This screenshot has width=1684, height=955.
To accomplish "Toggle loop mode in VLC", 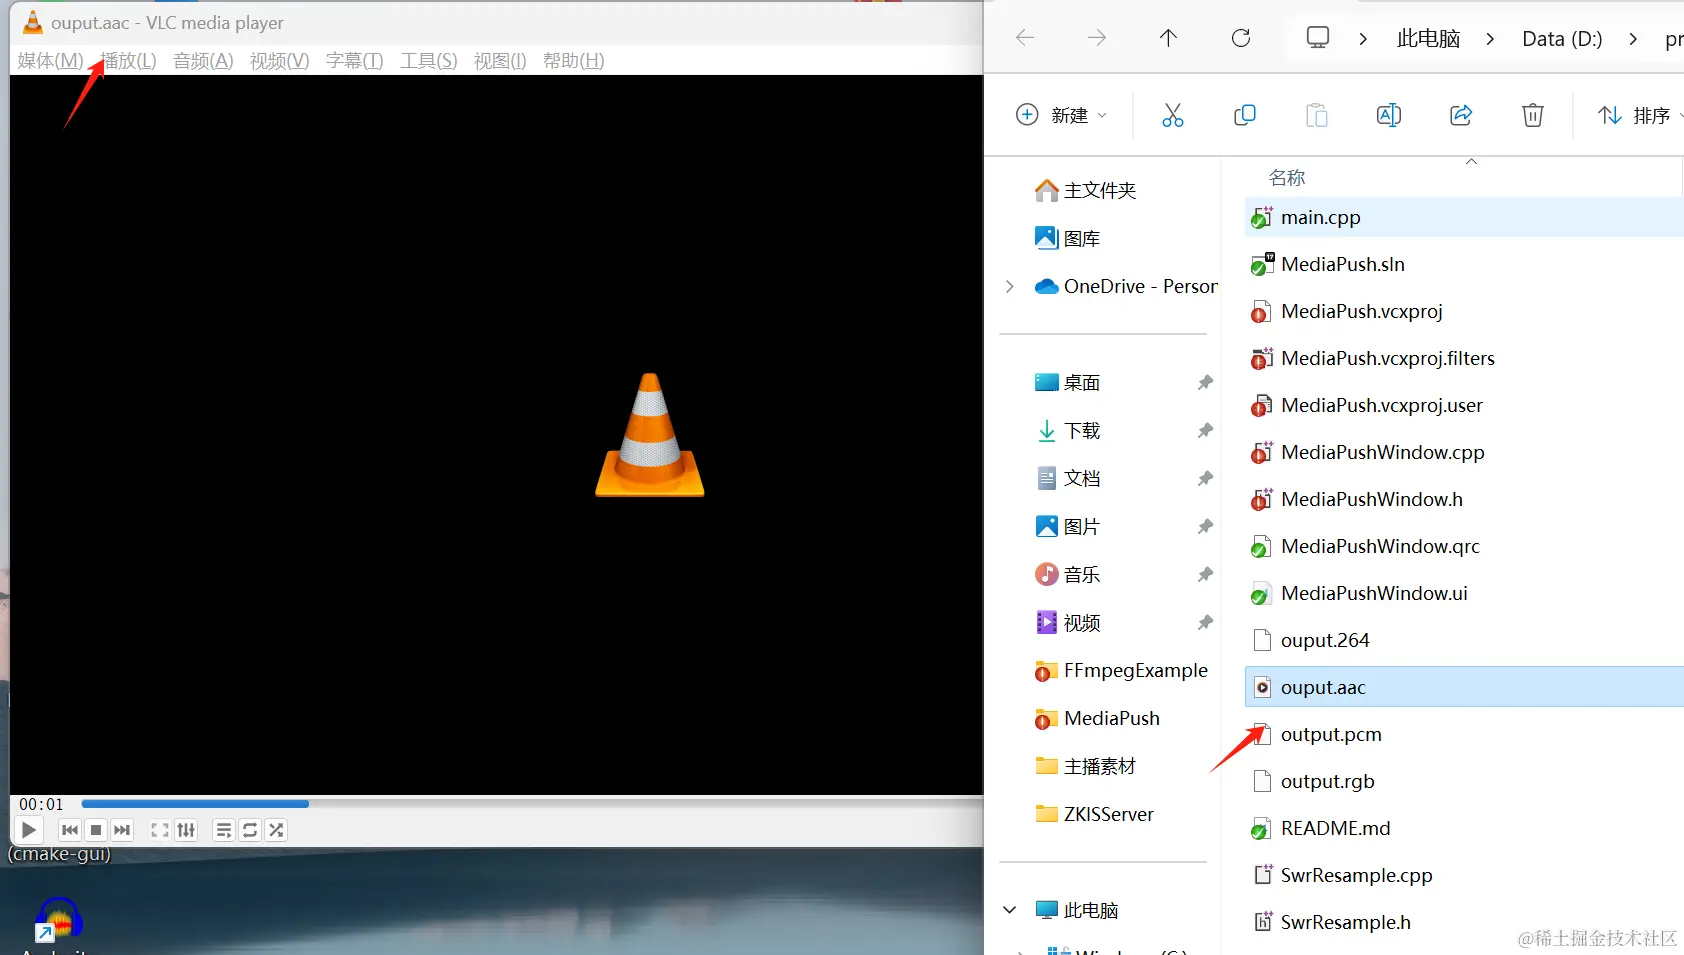I will [x=250, y=830].
